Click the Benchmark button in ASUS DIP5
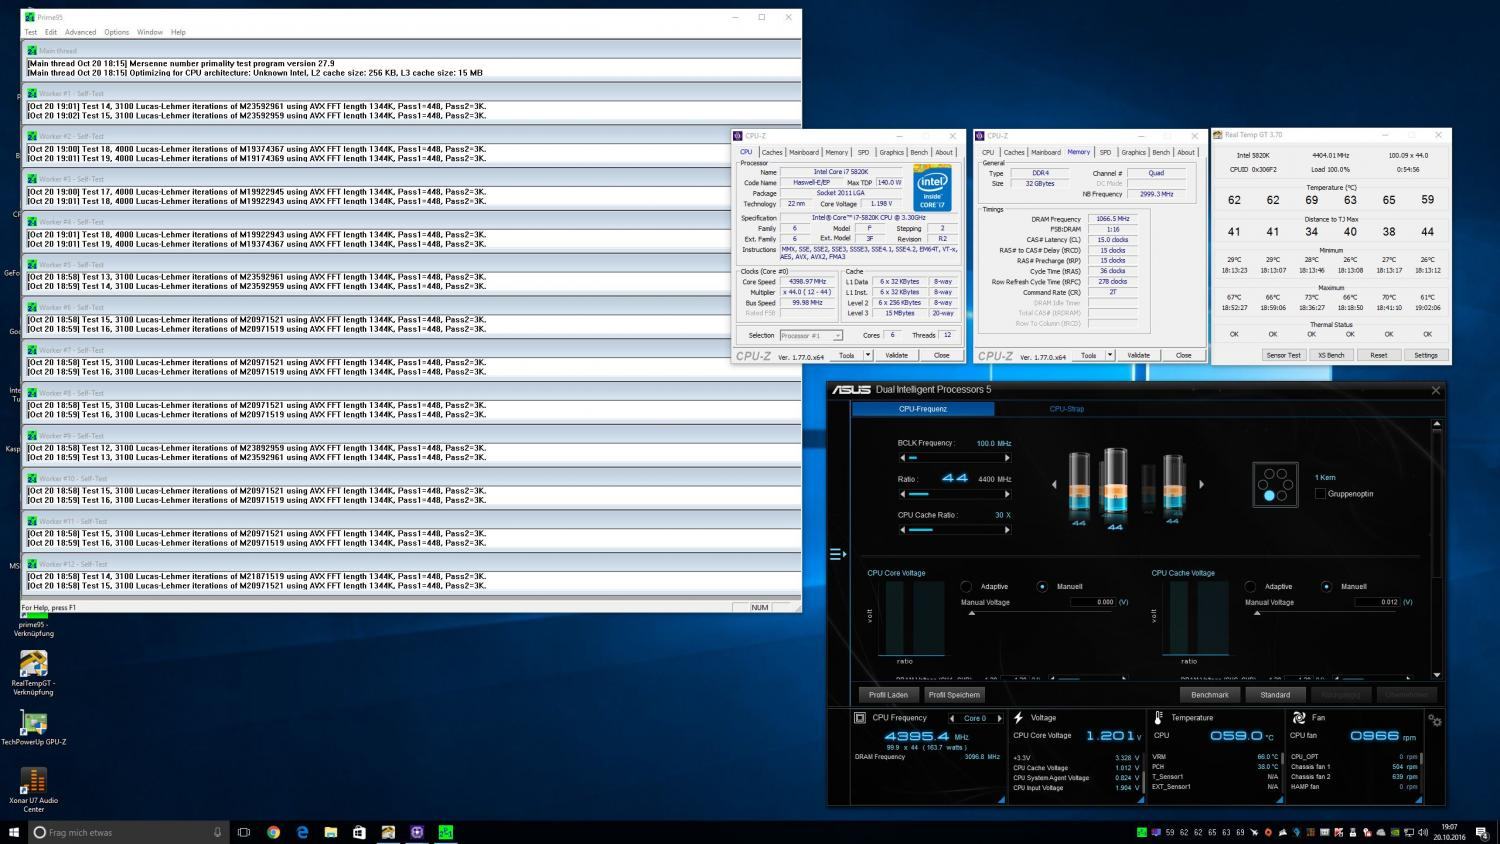Screen dimensions: 1500x844 (x=1210, y=695)
